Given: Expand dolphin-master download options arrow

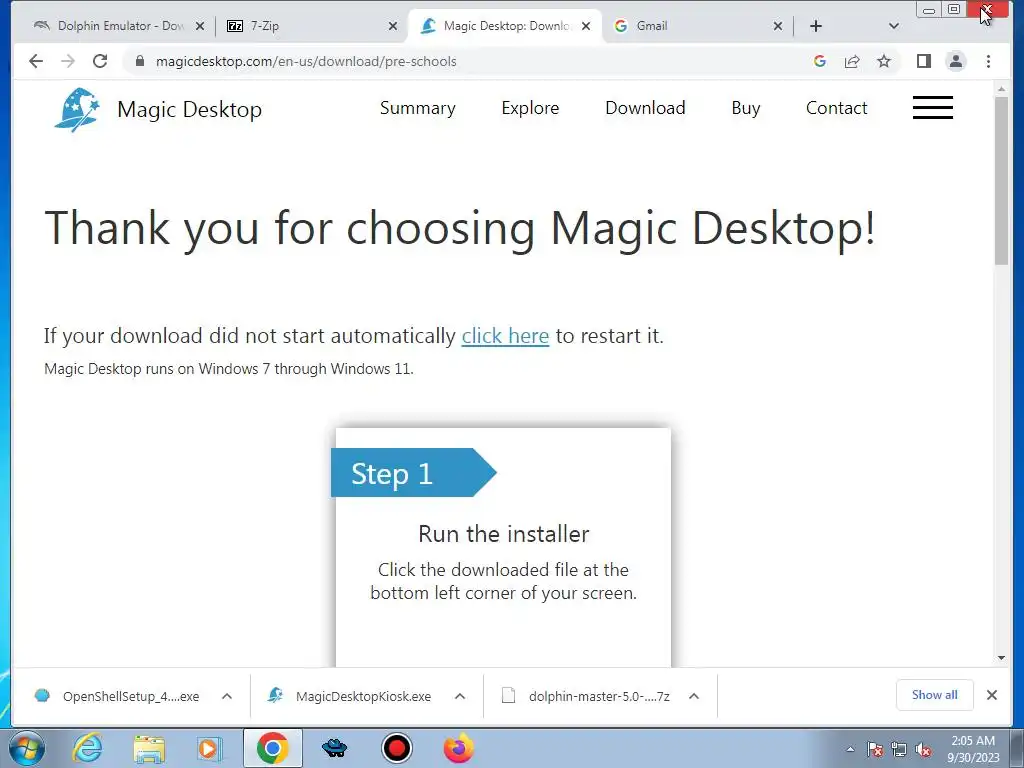Looking at the screenshot, I should [x=694, y=696].
